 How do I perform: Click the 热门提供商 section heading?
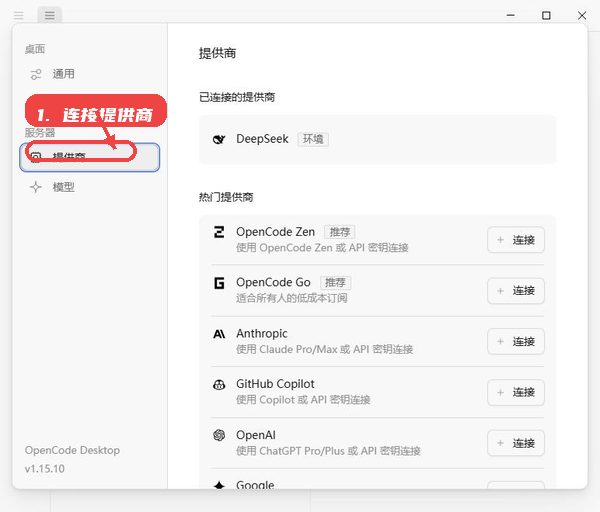[226, 197]
